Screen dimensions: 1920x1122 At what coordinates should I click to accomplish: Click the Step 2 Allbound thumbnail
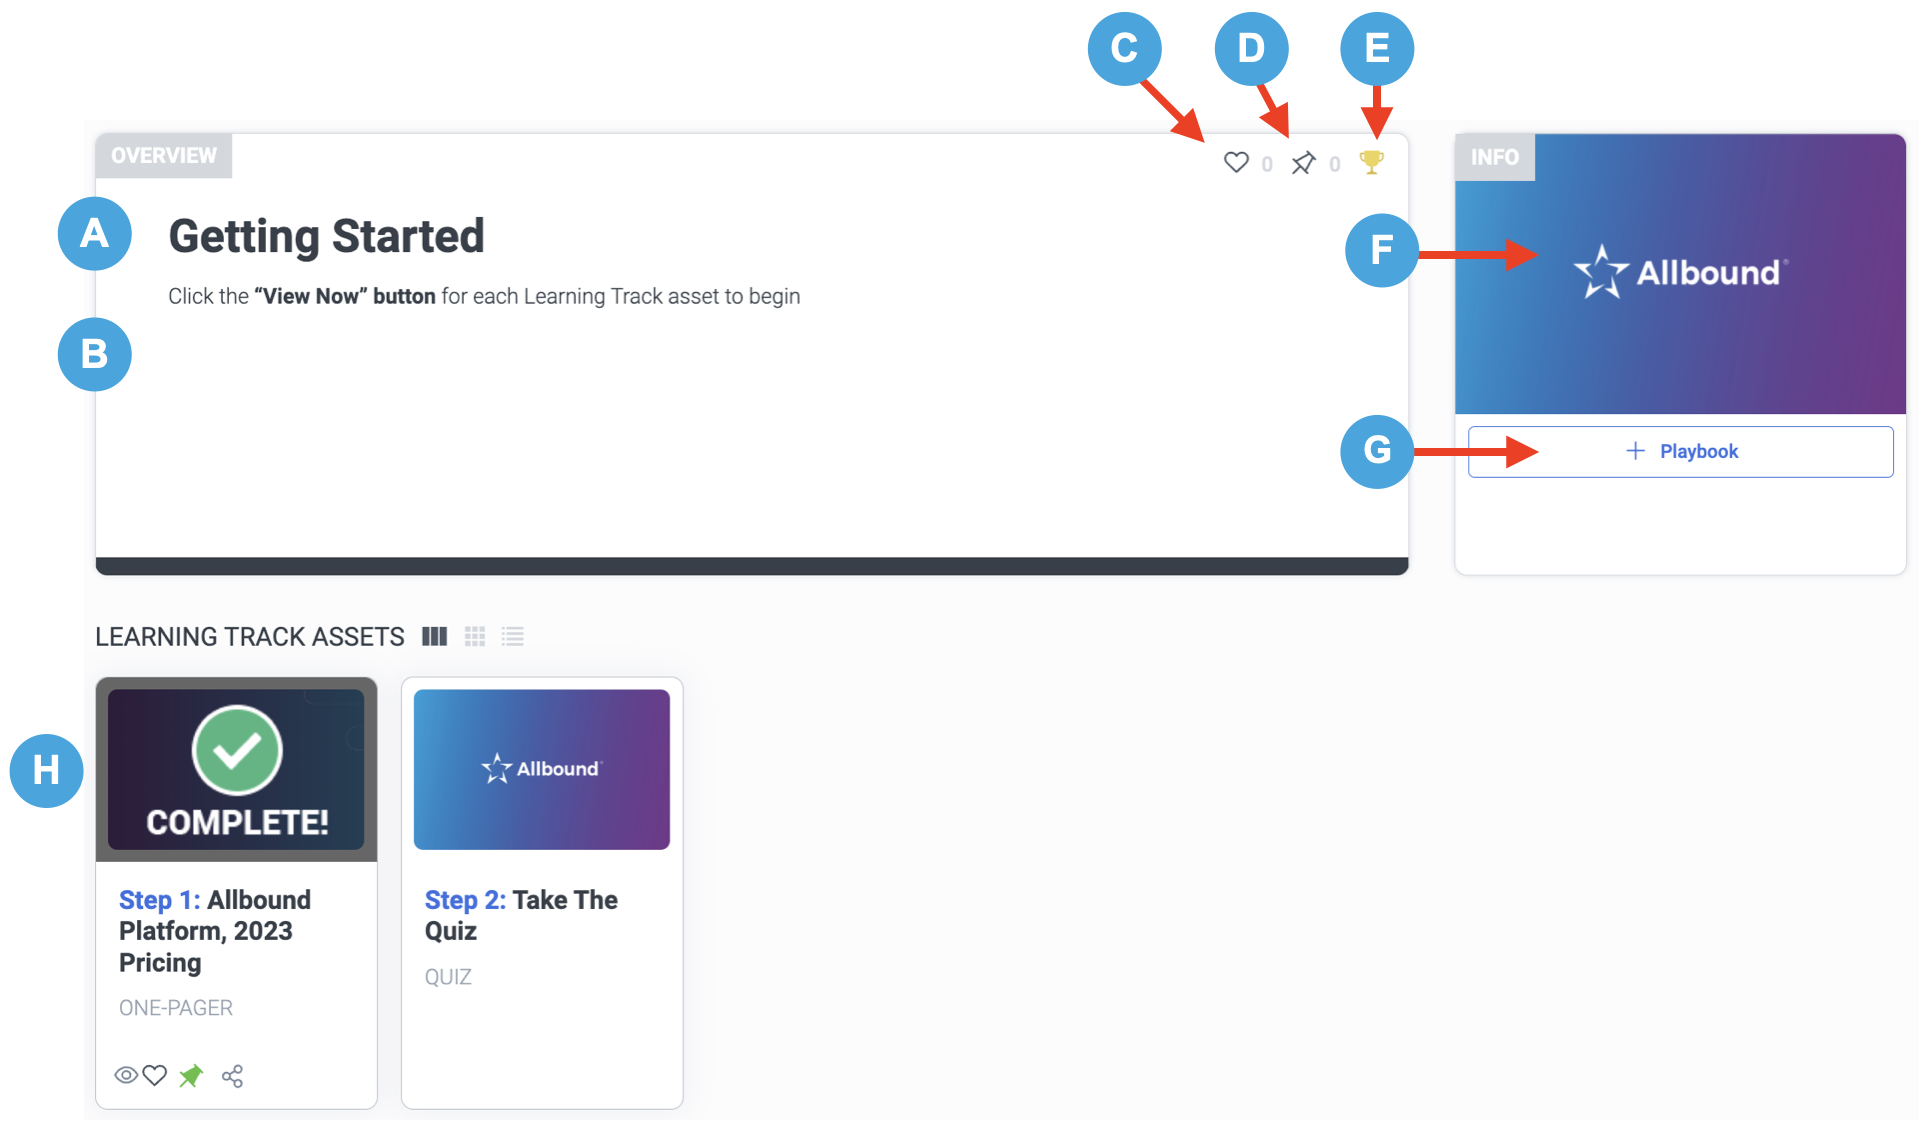click(x=542, y=769)
